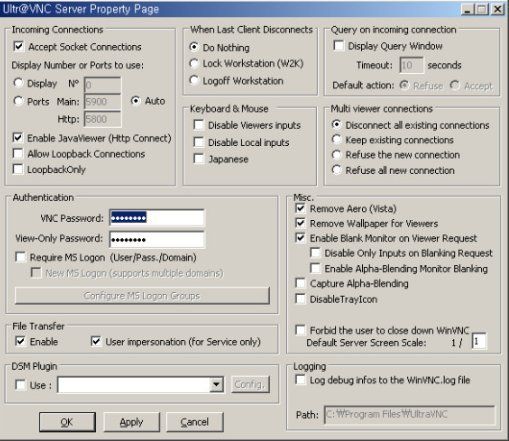Toggle Accept Socket Connections checkbox
The width and height of the screenshot is (509, 441).
pyautogui.click(x=19, y=46)
